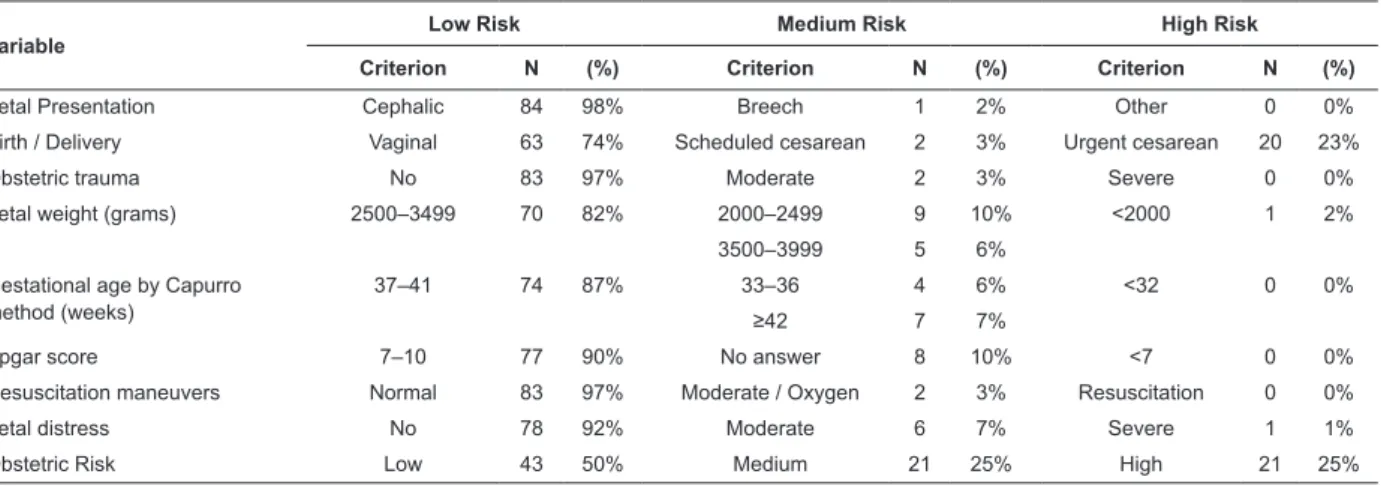Click the Urgent cesarean cell

pyautogui.click(x=1157, y=143)
